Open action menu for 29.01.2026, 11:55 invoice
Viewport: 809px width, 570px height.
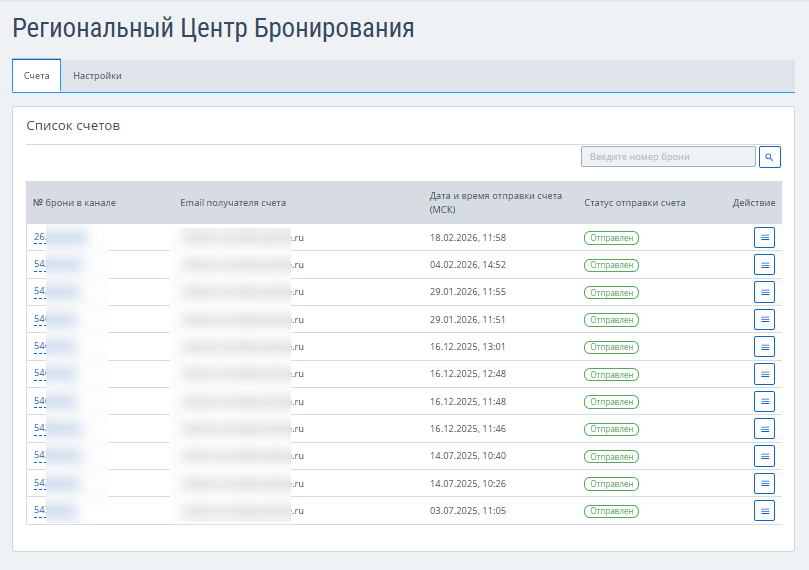pyautogui.click(x=764, y=292)
